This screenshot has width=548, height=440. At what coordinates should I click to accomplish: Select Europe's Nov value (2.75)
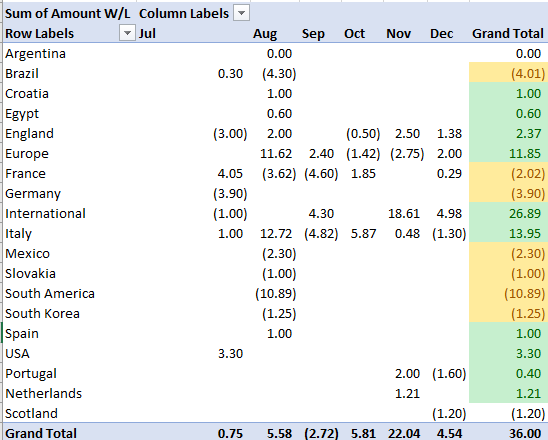point(407,153)
